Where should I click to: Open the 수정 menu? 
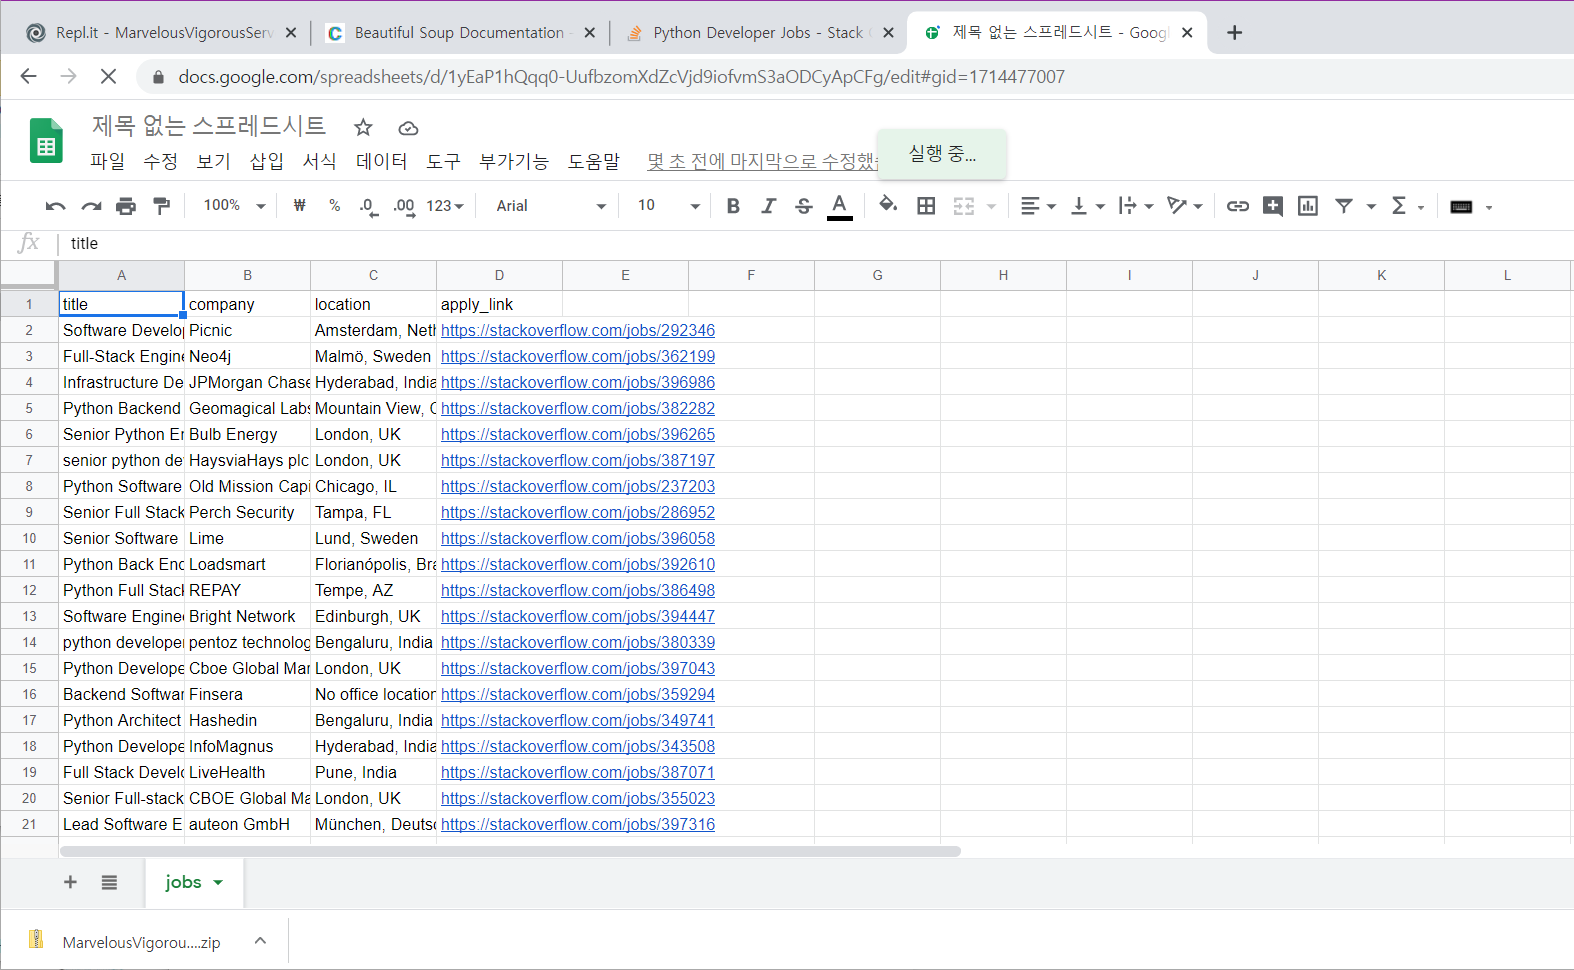point(160,161)
